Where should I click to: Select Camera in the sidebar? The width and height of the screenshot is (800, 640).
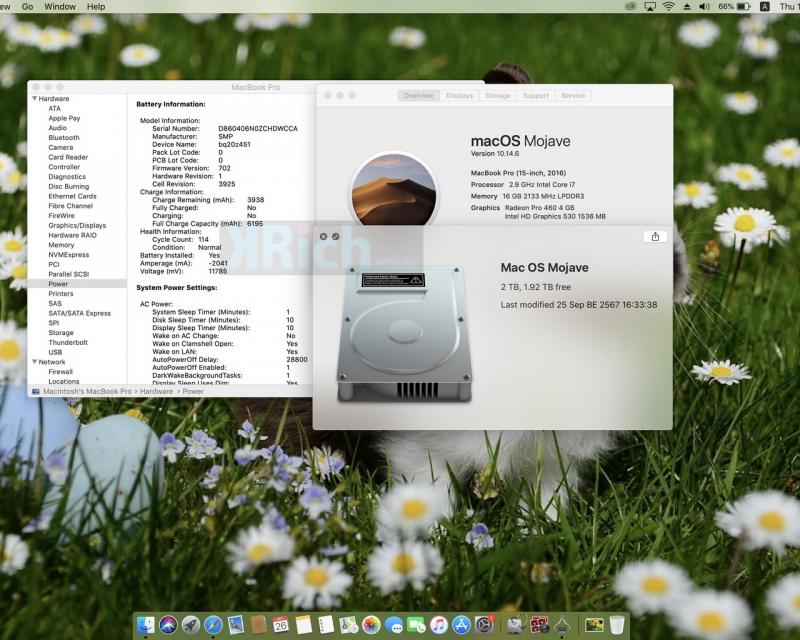coord(61,147)
